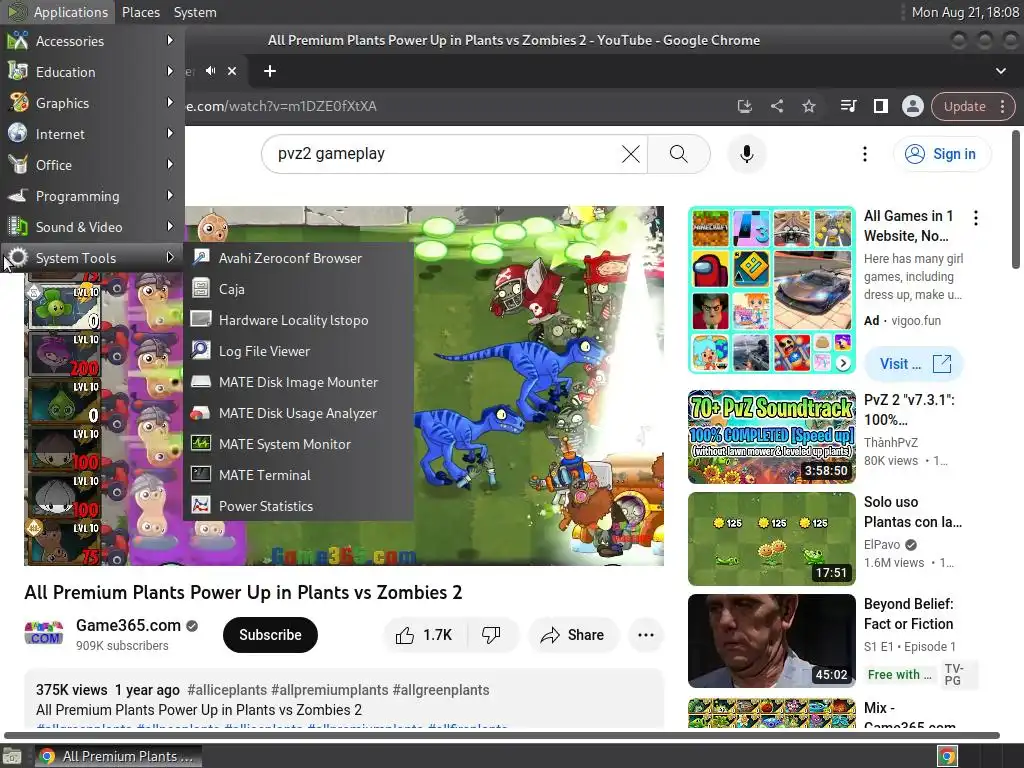
Task: Open the Places menu in top panel
Action: 140,12
